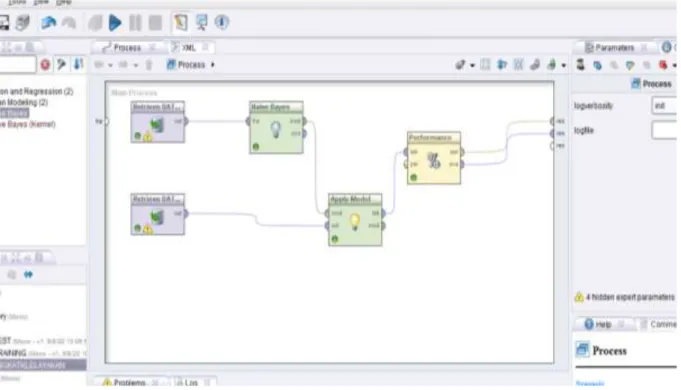
Task: Select the Performance operator
Action: (434, 158)
